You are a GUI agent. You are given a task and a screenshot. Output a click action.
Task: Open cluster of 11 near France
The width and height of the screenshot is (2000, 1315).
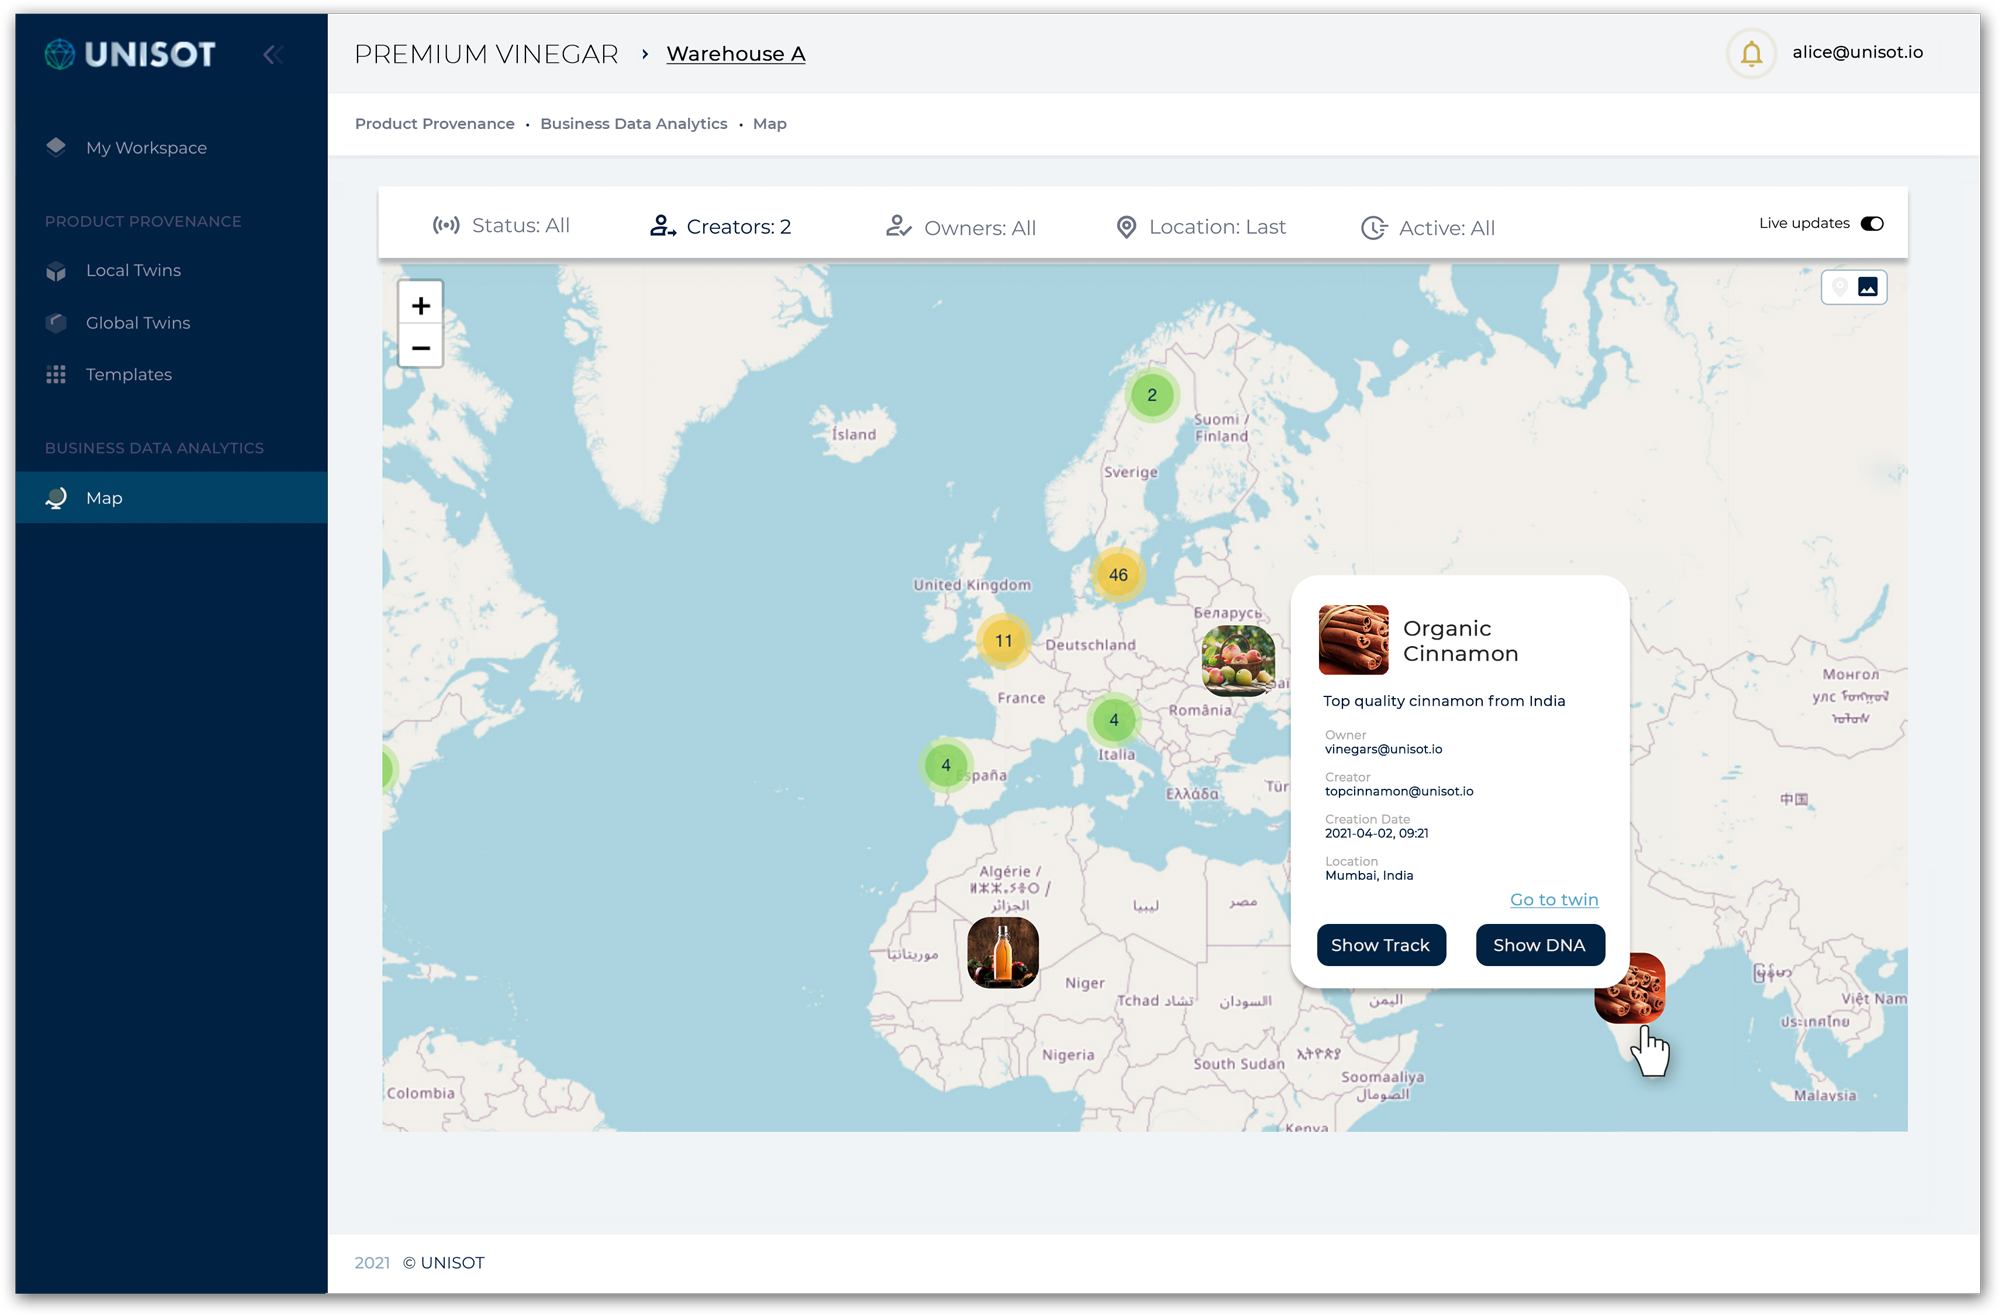tap(1003, 641)
